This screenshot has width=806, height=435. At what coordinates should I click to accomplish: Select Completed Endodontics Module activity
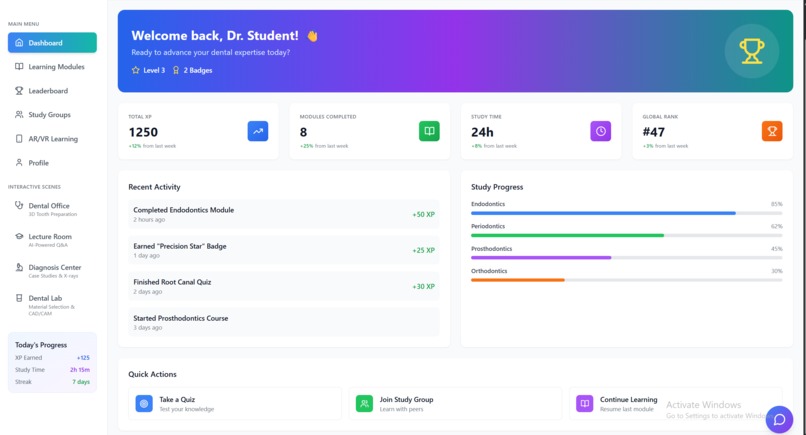(x=284, y=214)
